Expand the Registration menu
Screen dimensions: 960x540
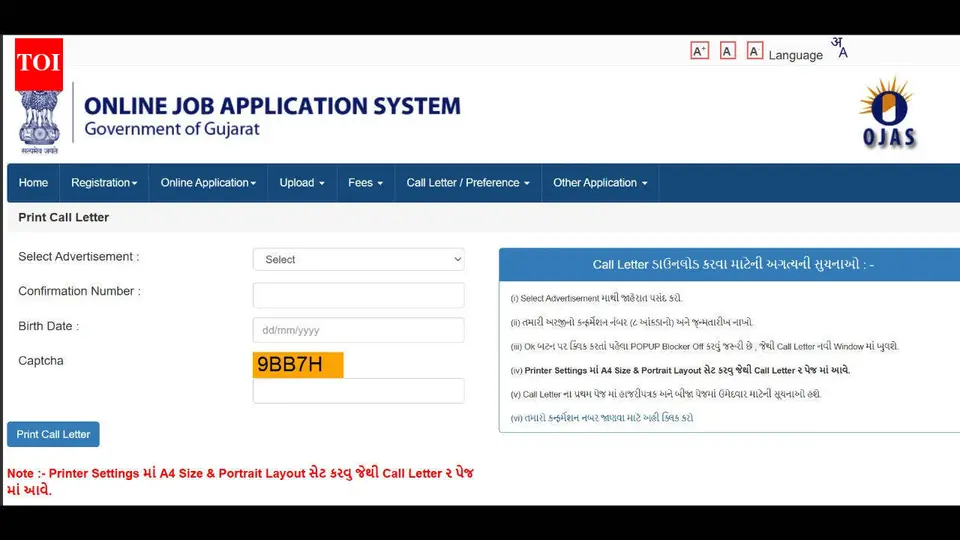pyautogui.click(x=104, y=182)
